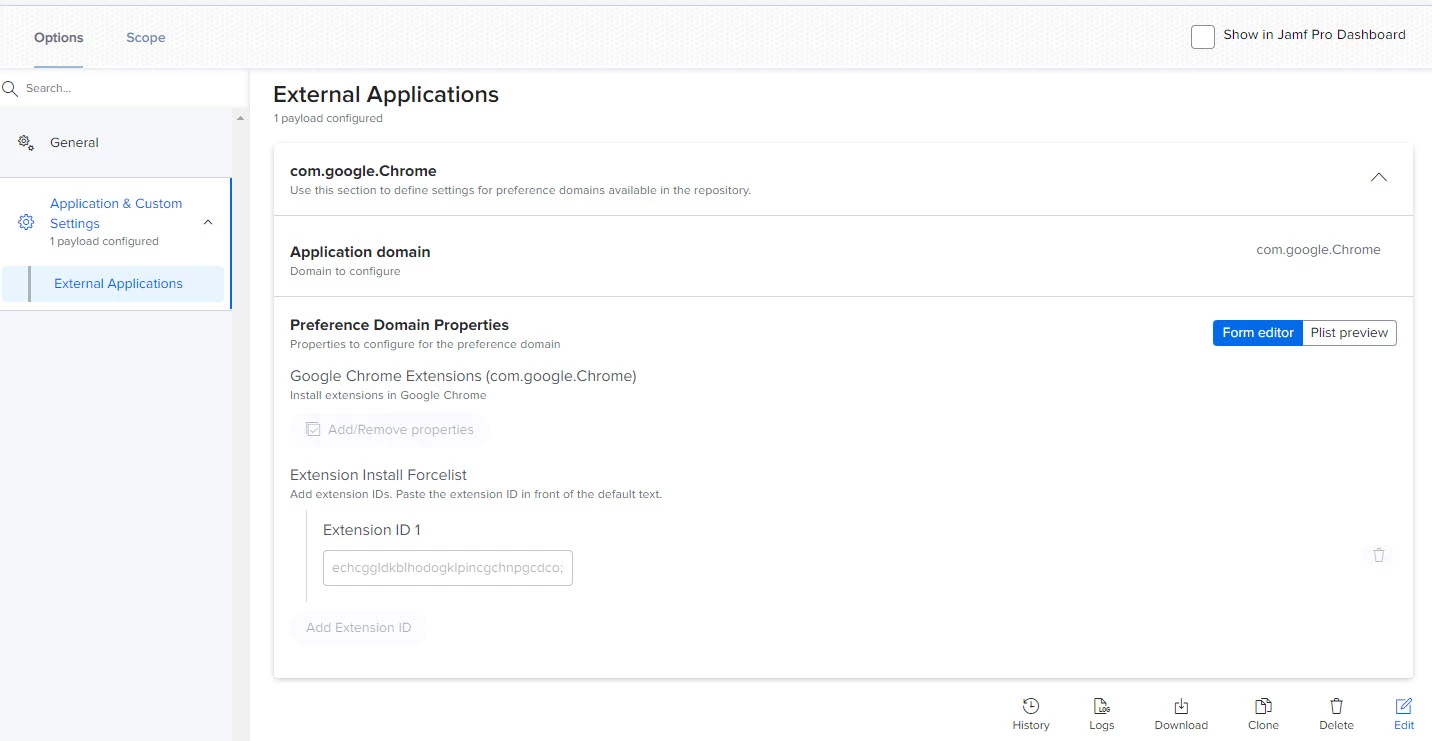Click the com.google.Chrome domain value
Image resolution: width=1432 pixels, height=741 pixels.
[x=1318, y=250]
